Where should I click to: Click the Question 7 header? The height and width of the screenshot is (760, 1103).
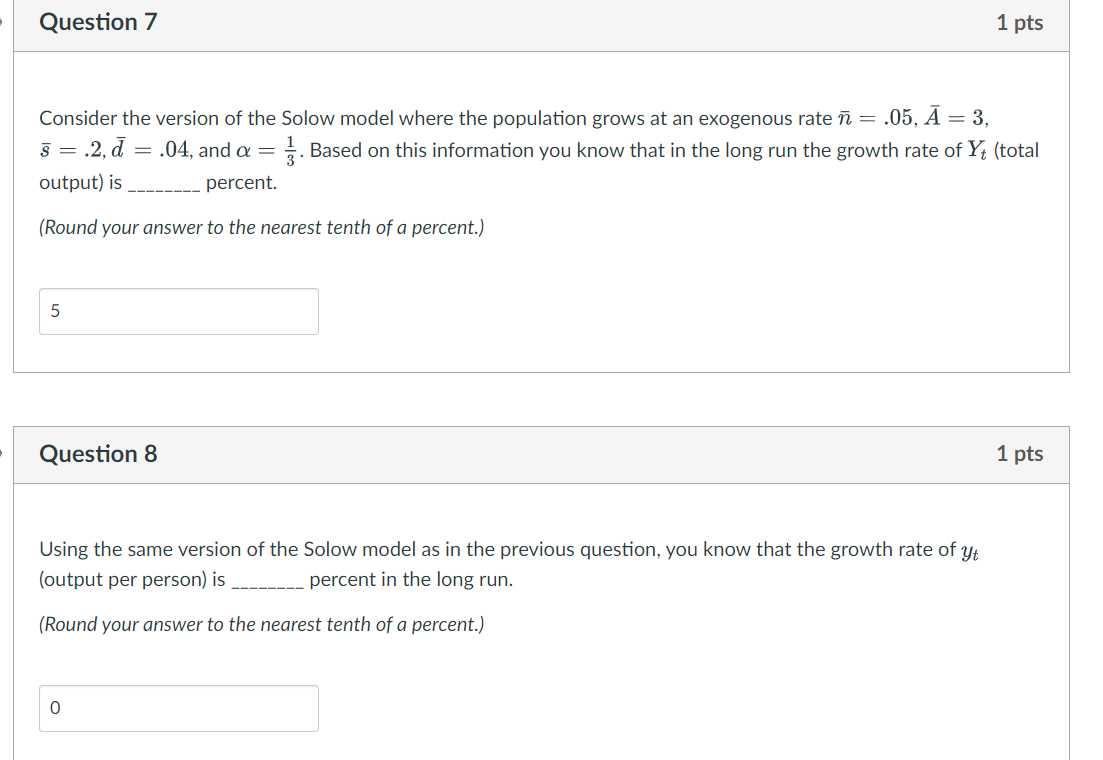97,22
